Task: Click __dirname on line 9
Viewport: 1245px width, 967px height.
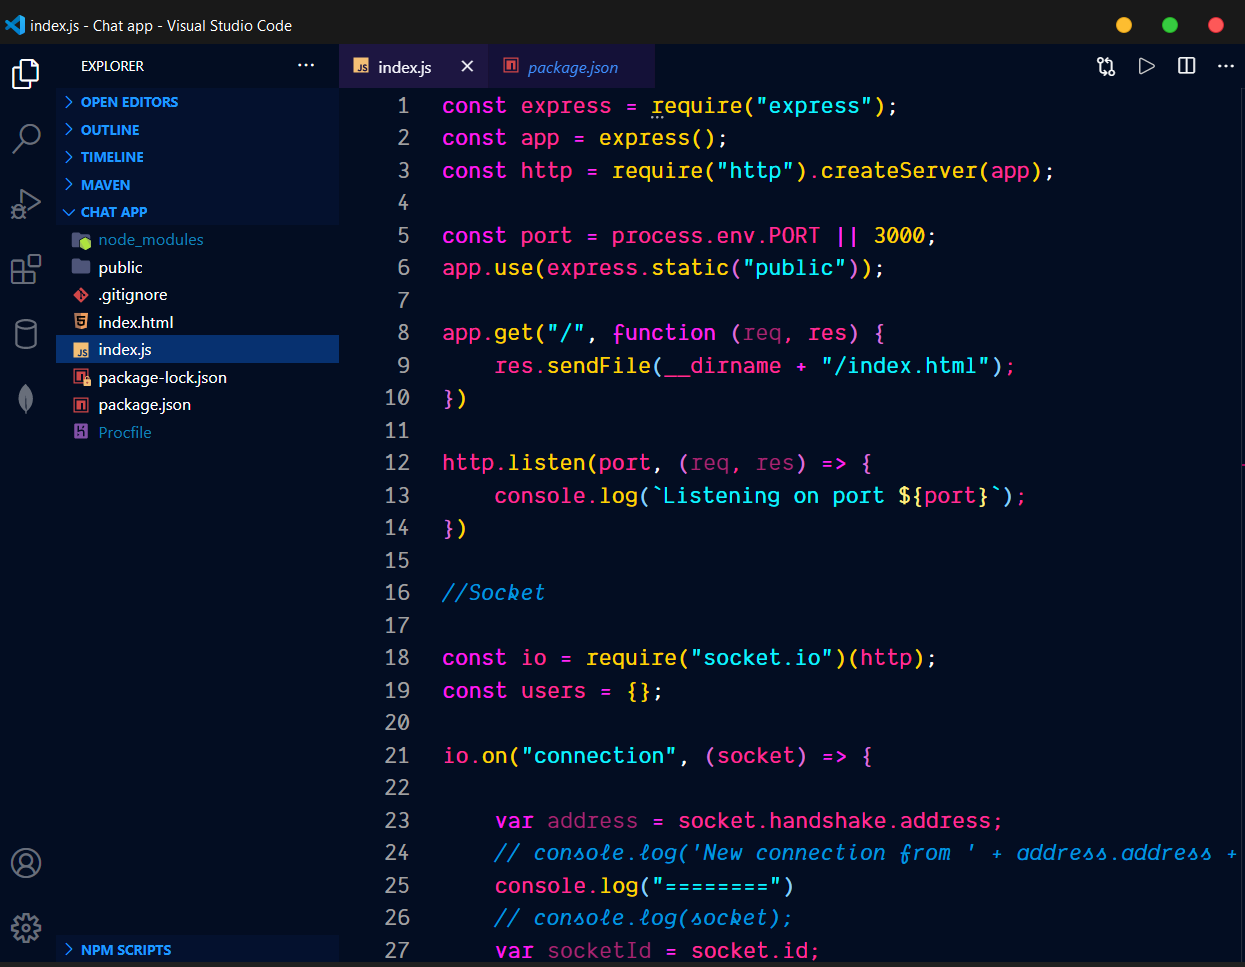Action: coord(723,366)
